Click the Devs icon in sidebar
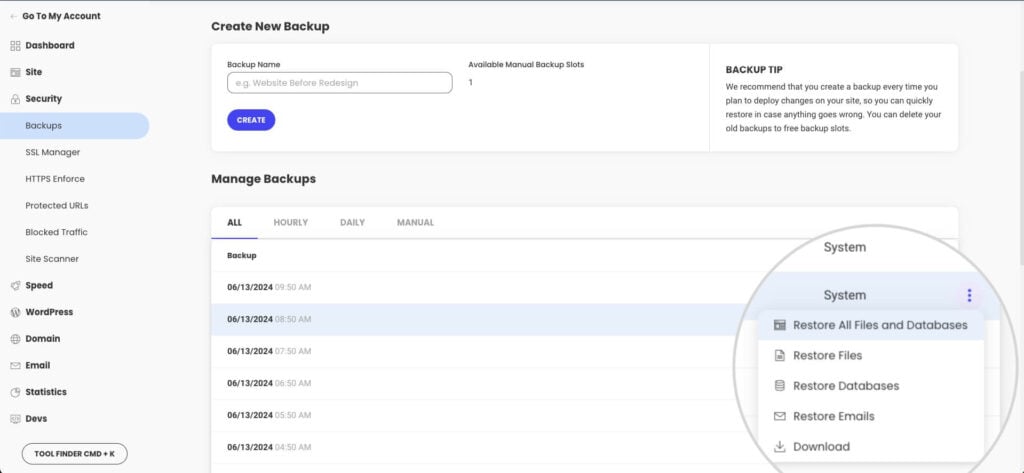Viewport: 1024px width, 473px height. (16, 419)
